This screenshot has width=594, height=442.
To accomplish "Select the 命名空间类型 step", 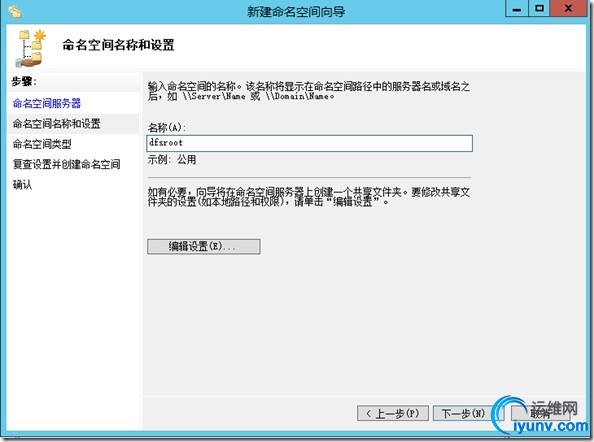I will (x=42, y=144).
